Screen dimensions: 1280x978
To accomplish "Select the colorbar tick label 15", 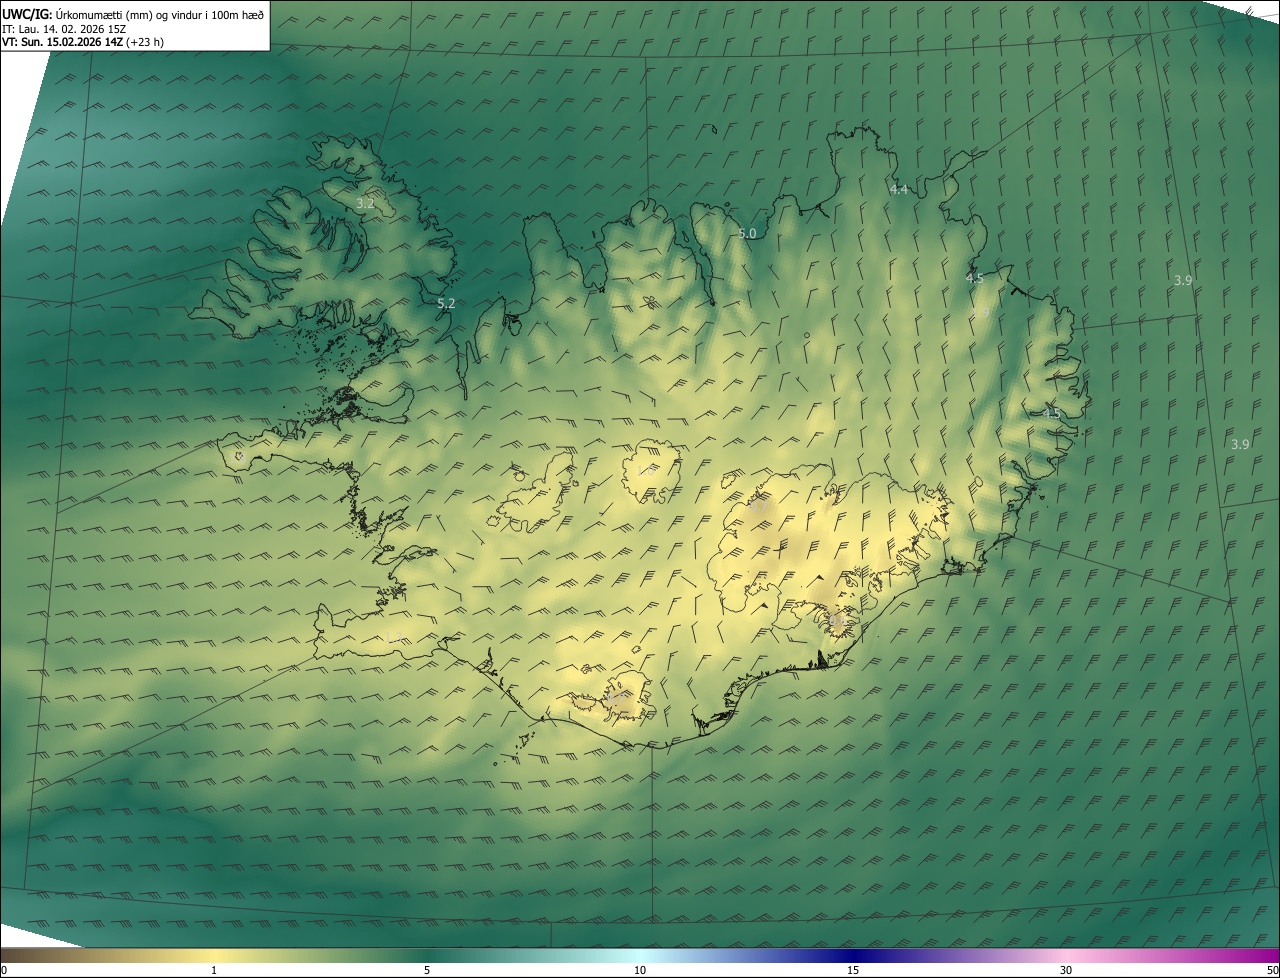I will (x=853, y=970).
